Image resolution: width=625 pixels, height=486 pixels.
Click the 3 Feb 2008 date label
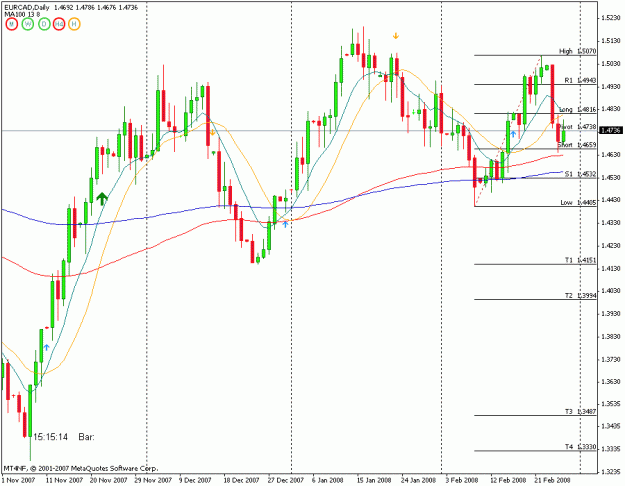[x=462, y=480]
